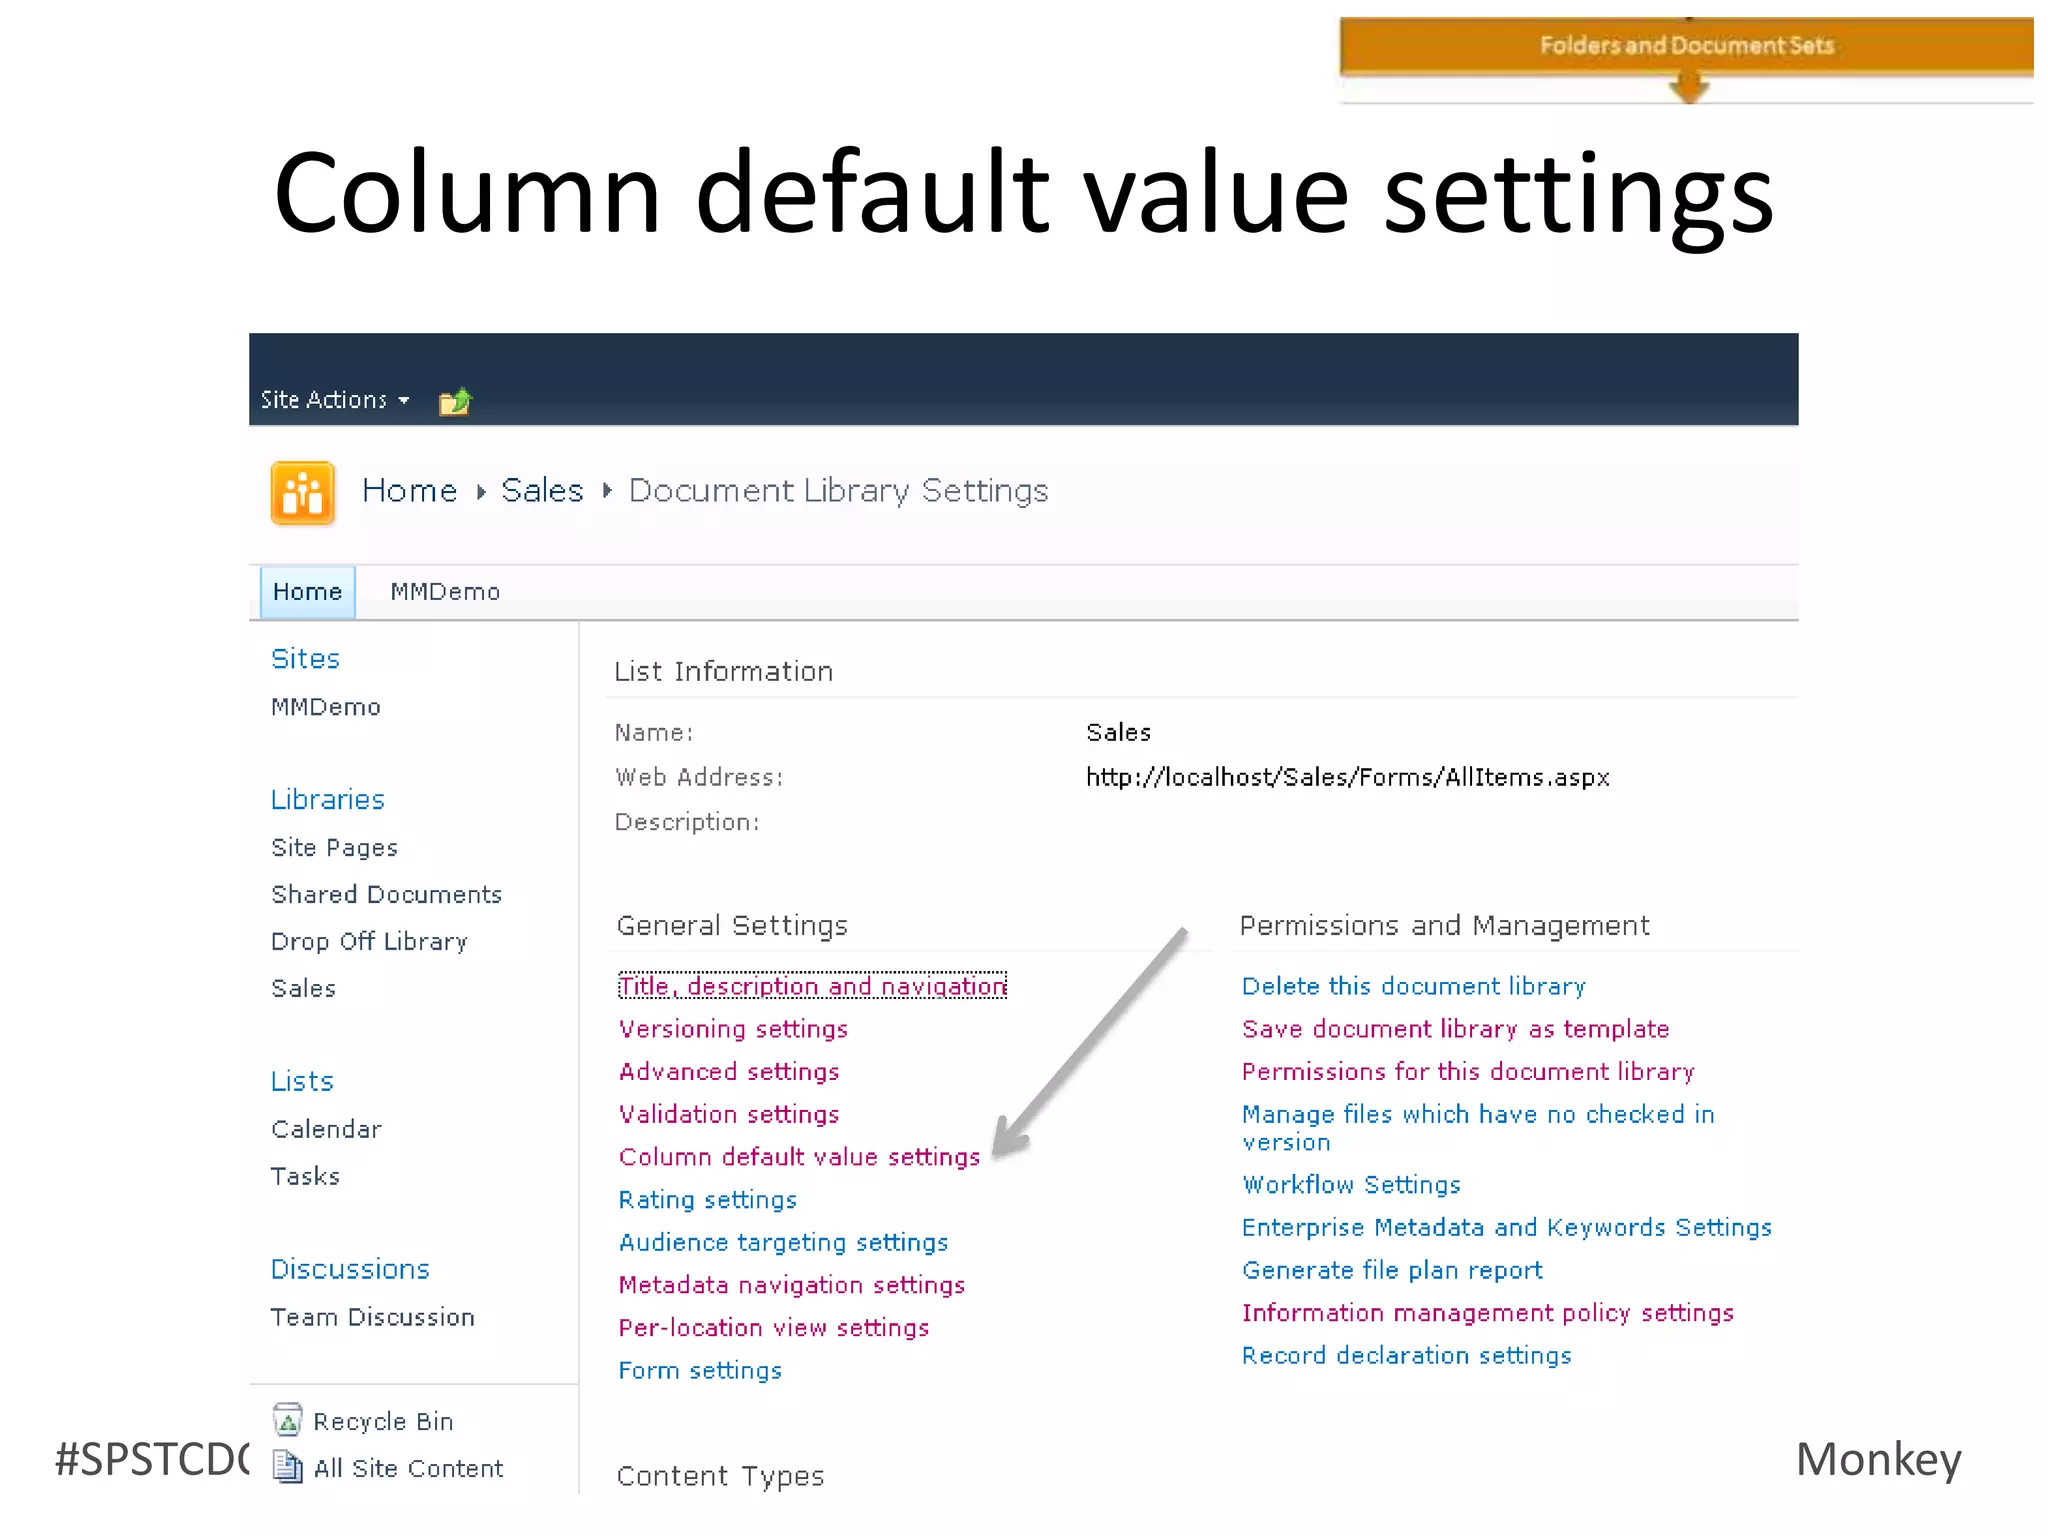
Task: Open Shared Documents library
Action: click(387, 894)
